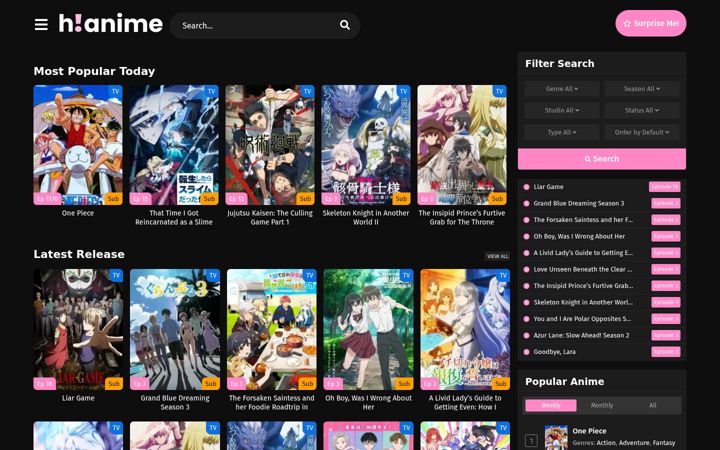720x450 pixels.
Task: Click One Piece small thumbnail in Popular Anime
Action: point(556,438)
